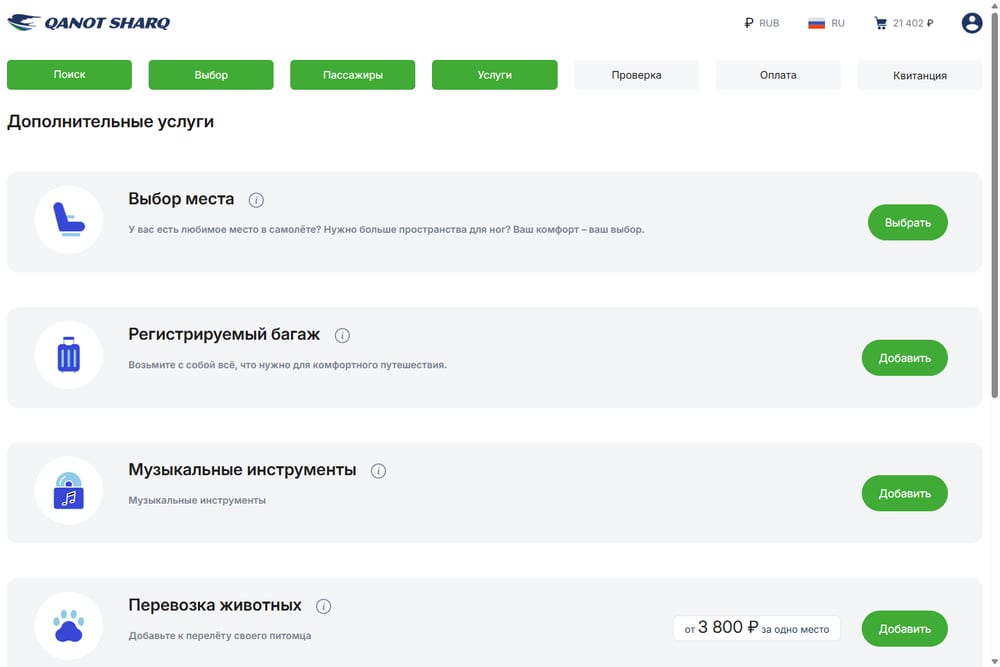Screen dimensions: 1000x667
Task: Click Выбрать button for seat selection
Action: point(908,223)
